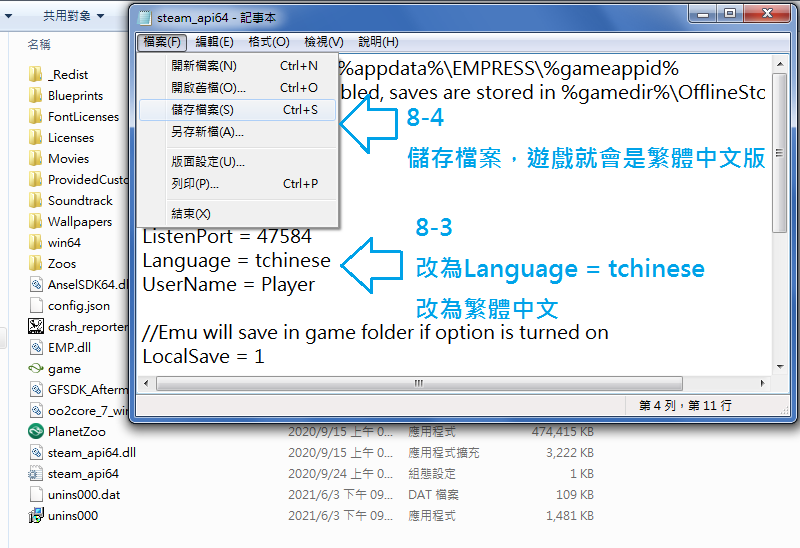
Task: Click the config.json file icon
Action: 36,305
